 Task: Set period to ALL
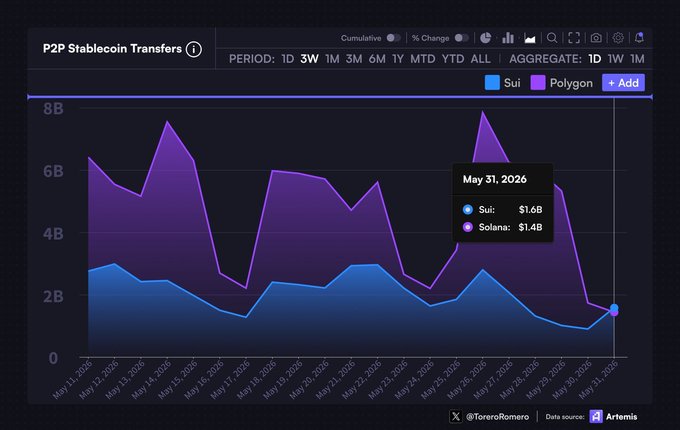pos(481,59)
